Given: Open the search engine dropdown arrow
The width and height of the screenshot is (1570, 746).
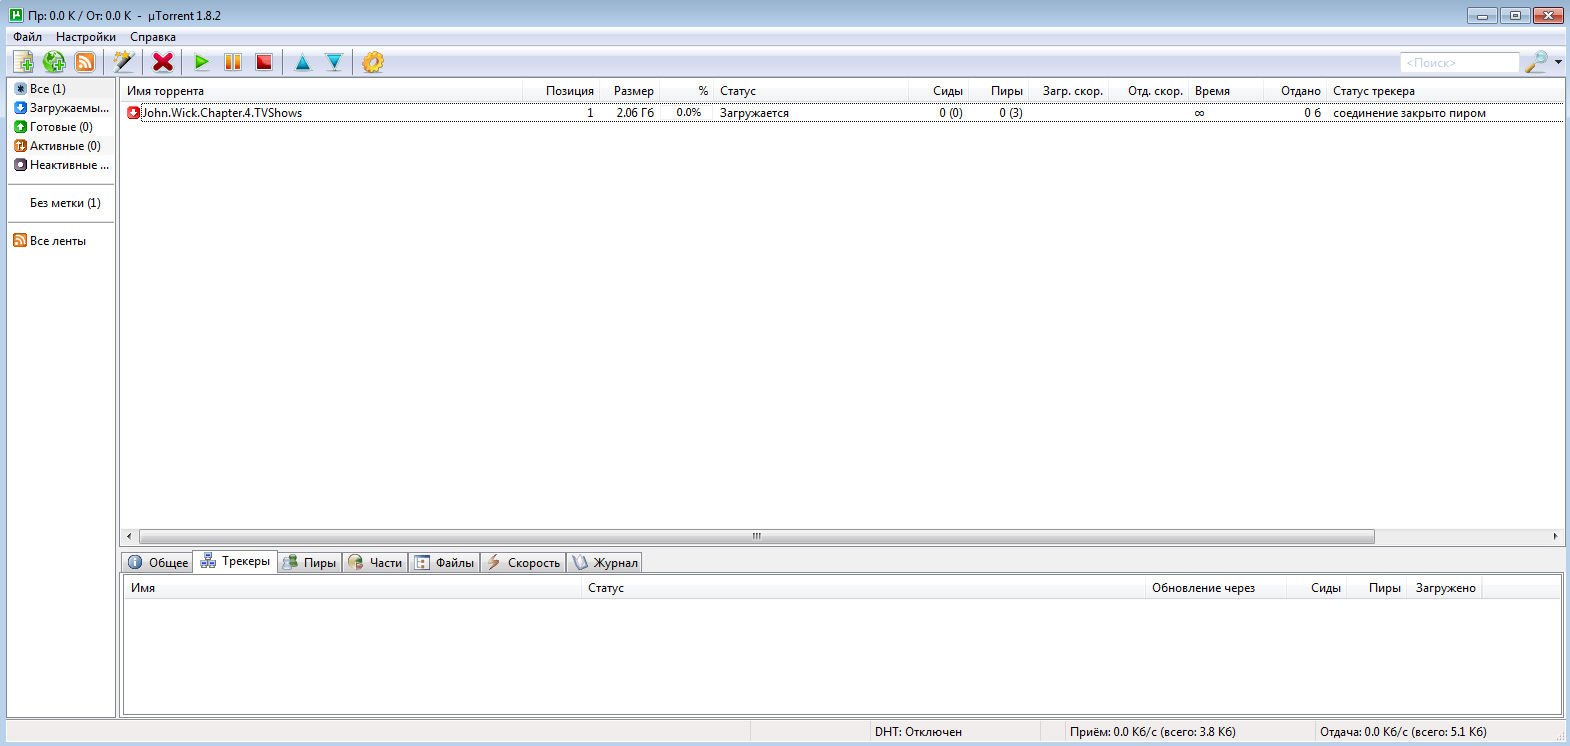Looking at the screenshot, I should pos(1558,62).
